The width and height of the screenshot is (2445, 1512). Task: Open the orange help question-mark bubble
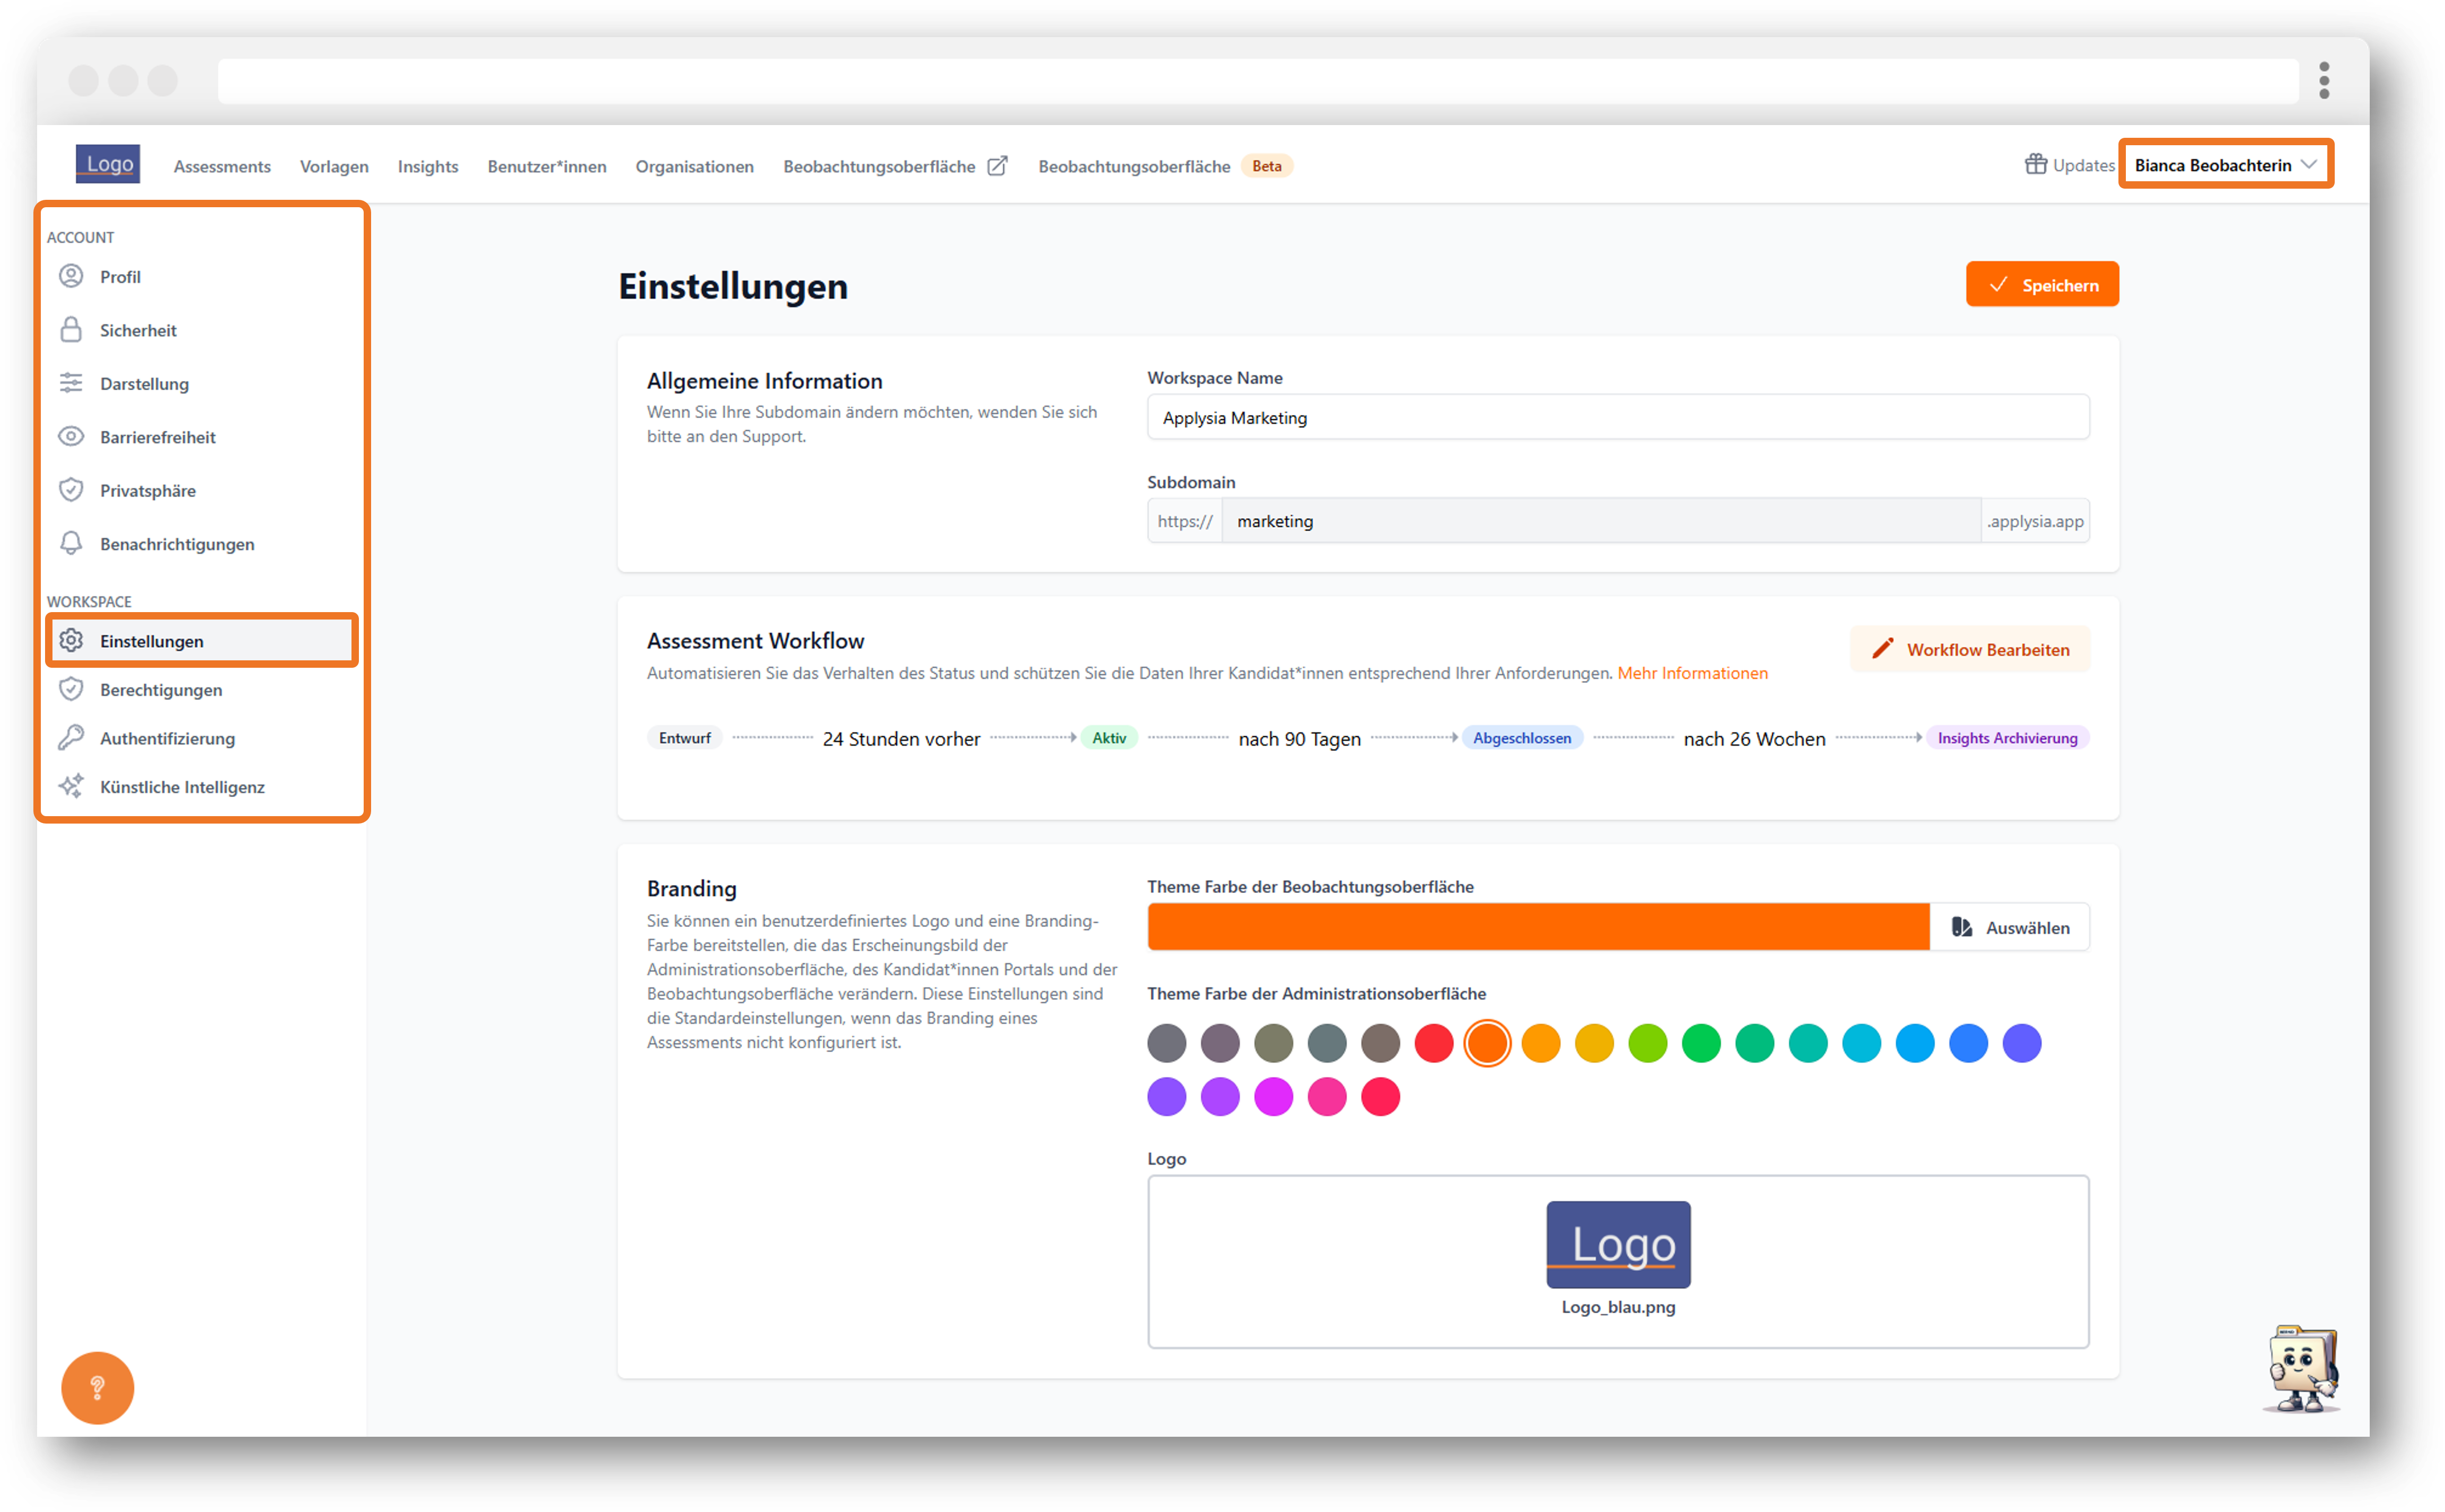tap(97, 1388)
